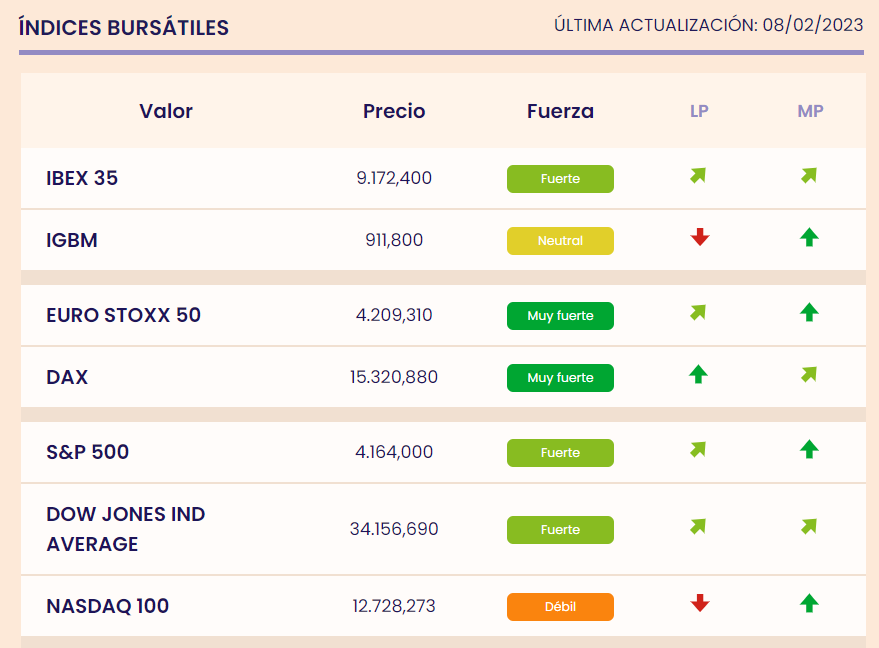
Task: Click IGBM red down arrow in LP column
Action: pyautogui.click(x=700, y=237)
